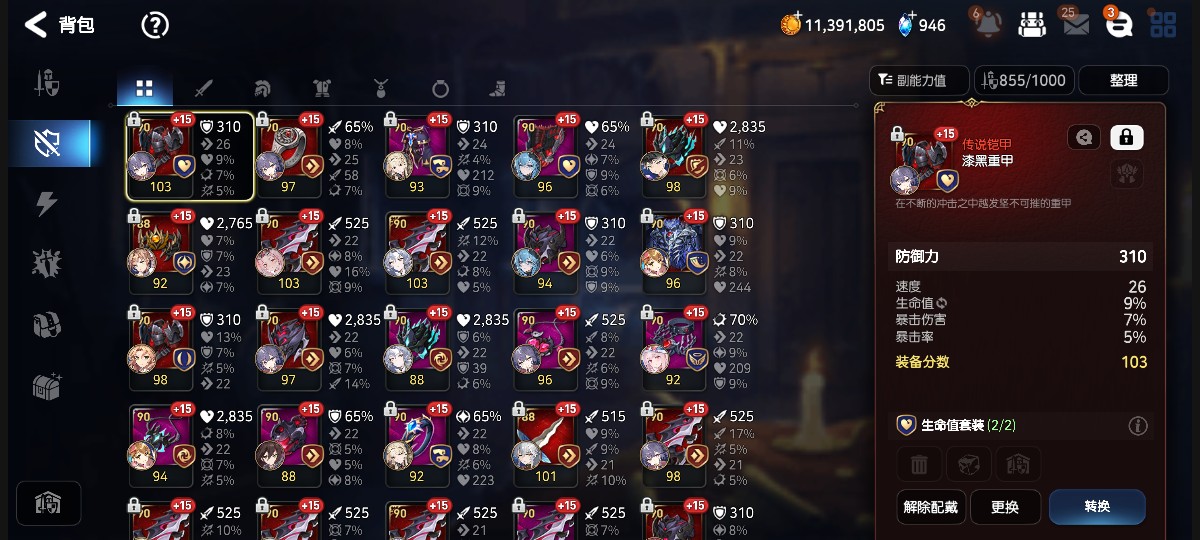Open the chat speech bubble icon
The image size is (1200, 540).
pyautogui.click(x=1120, y=25)
